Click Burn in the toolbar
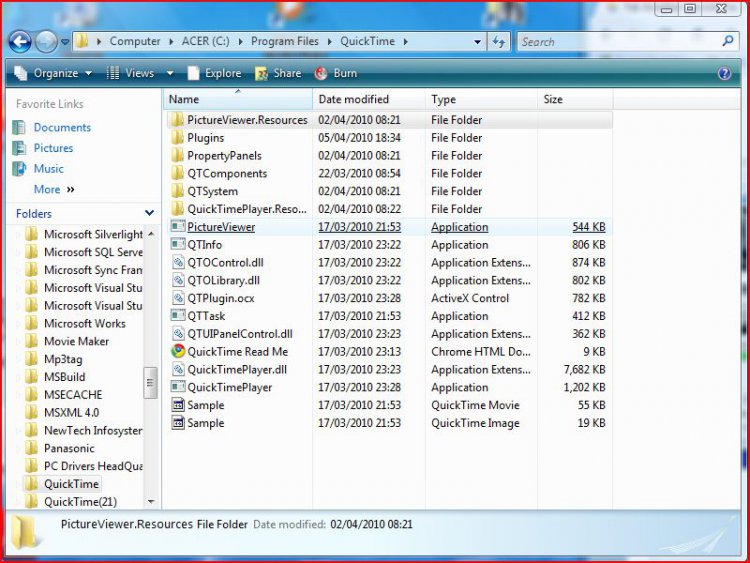Screen dimensions: 750x563 pos(336,73)
